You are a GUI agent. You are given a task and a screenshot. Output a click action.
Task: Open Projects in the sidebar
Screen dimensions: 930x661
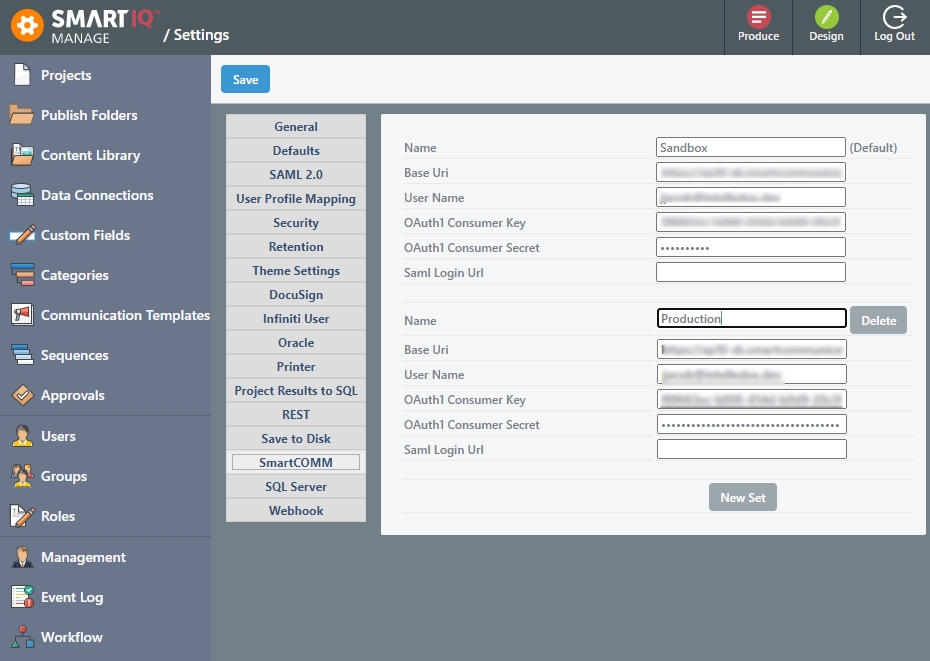point(66,75)
